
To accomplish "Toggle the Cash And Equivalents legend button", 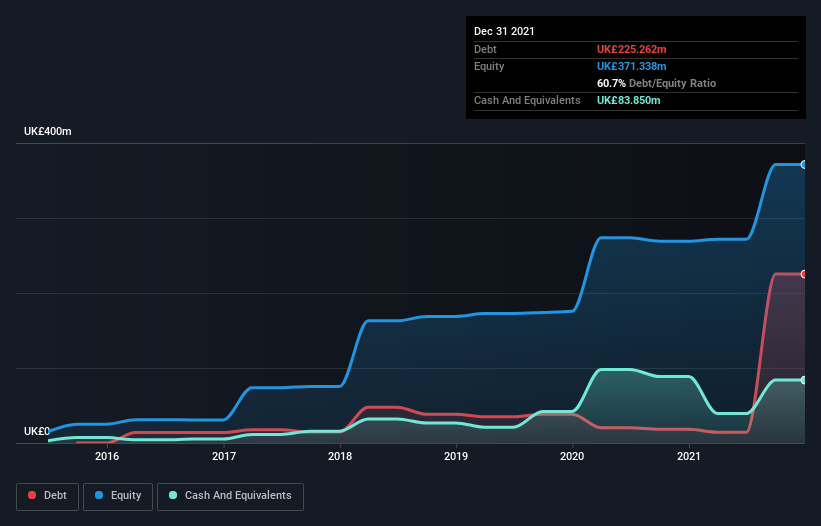I will tap(230, 496).
